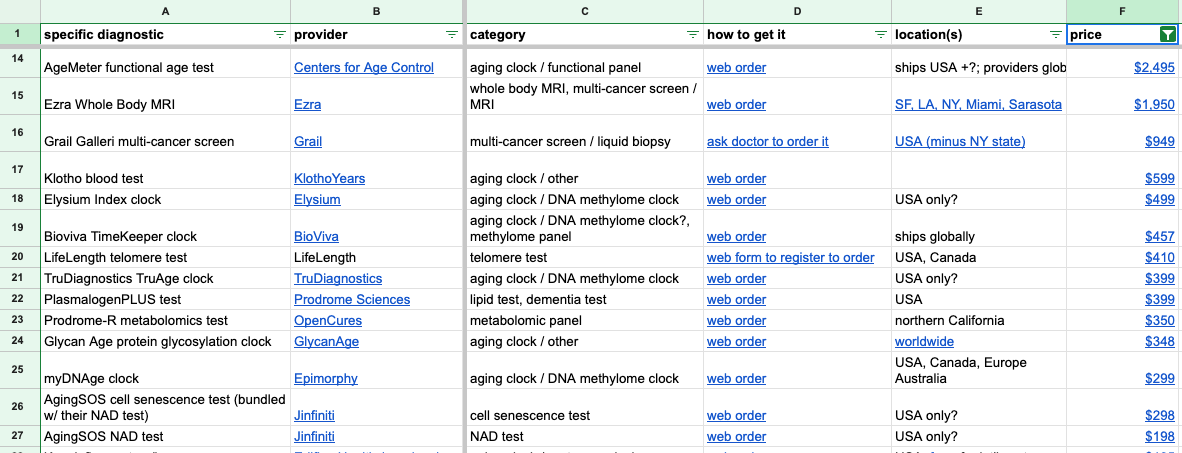This screenshot has width=1182, height=453.
Task: Click web order link for AgeMeter row
Action: pos(736,68)
